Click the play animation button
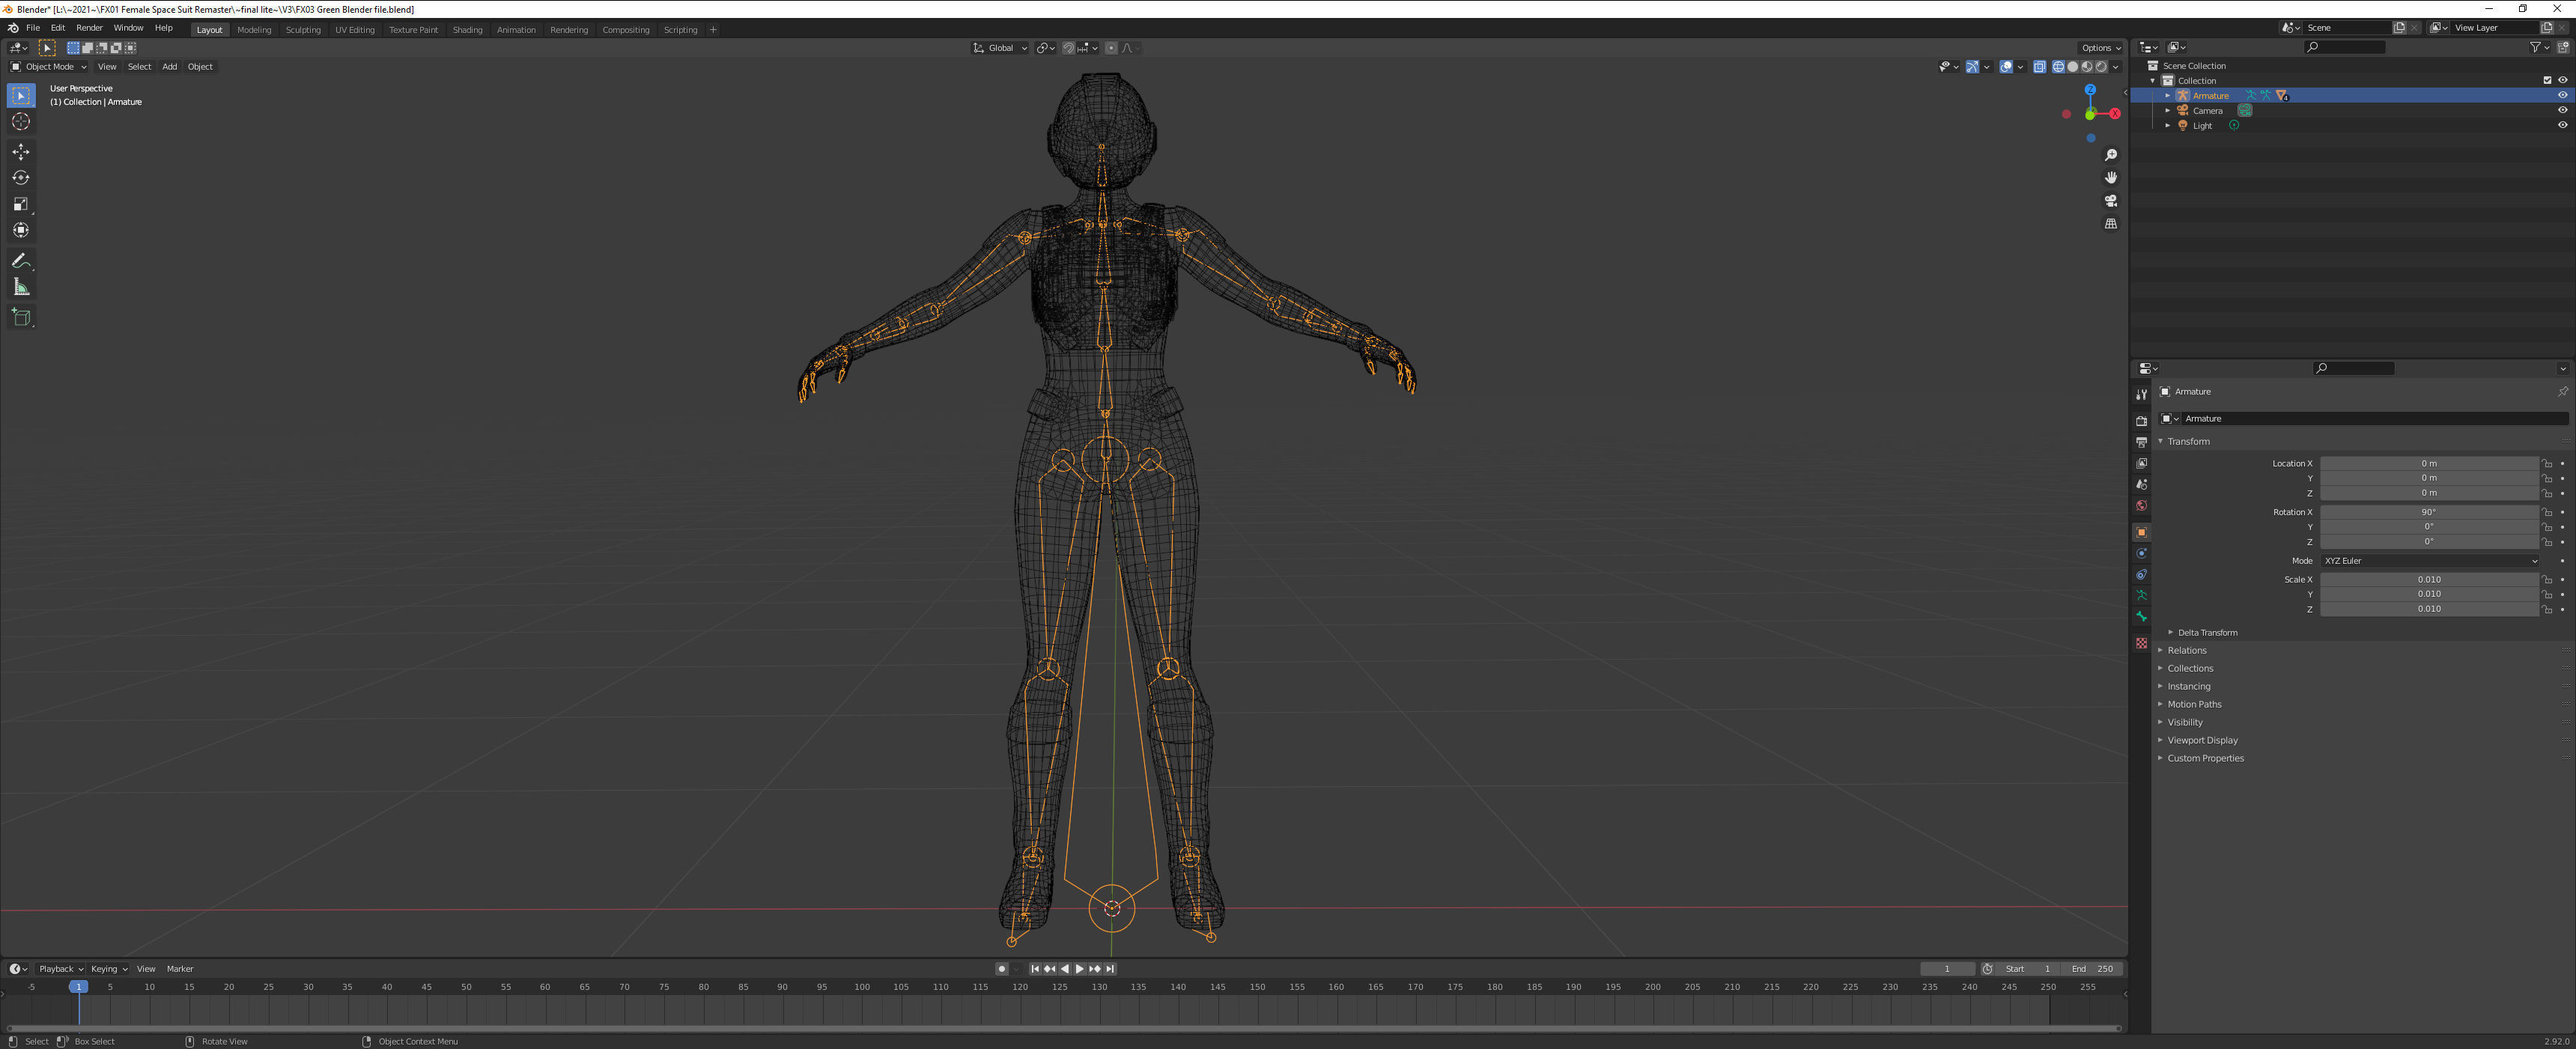 1080,969
